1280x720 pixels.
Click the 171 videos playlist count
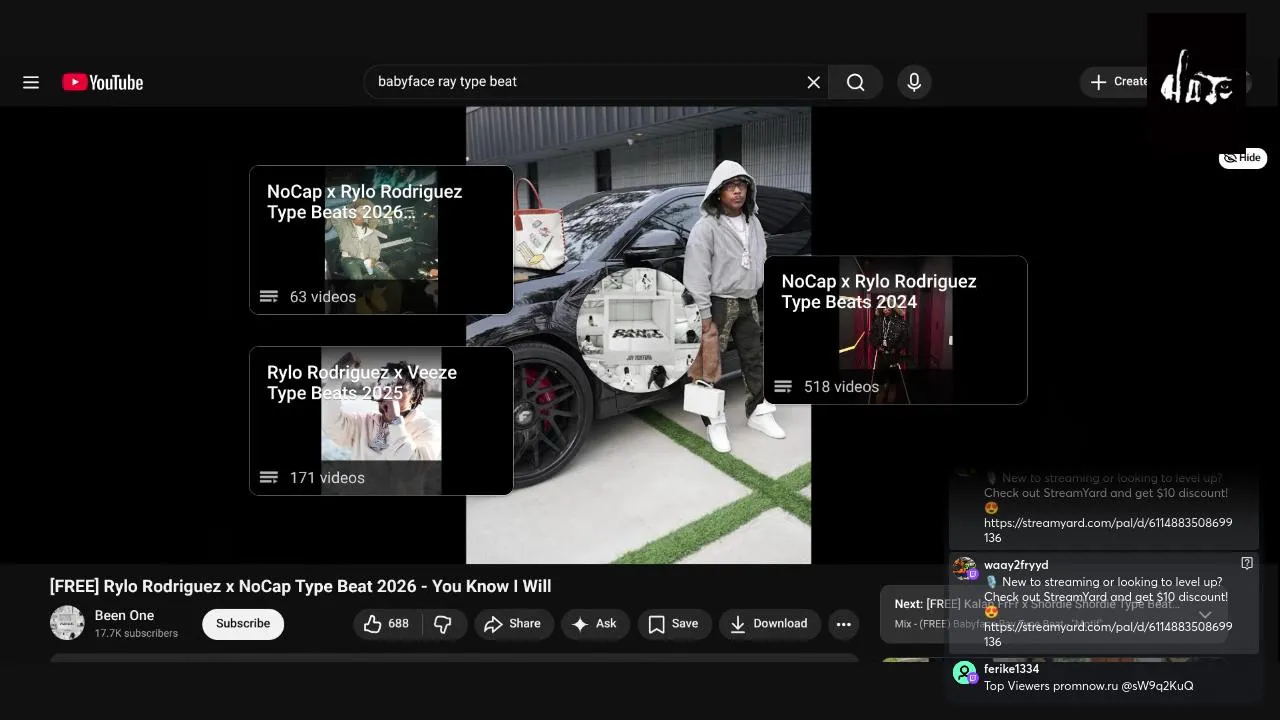(327, 478)
